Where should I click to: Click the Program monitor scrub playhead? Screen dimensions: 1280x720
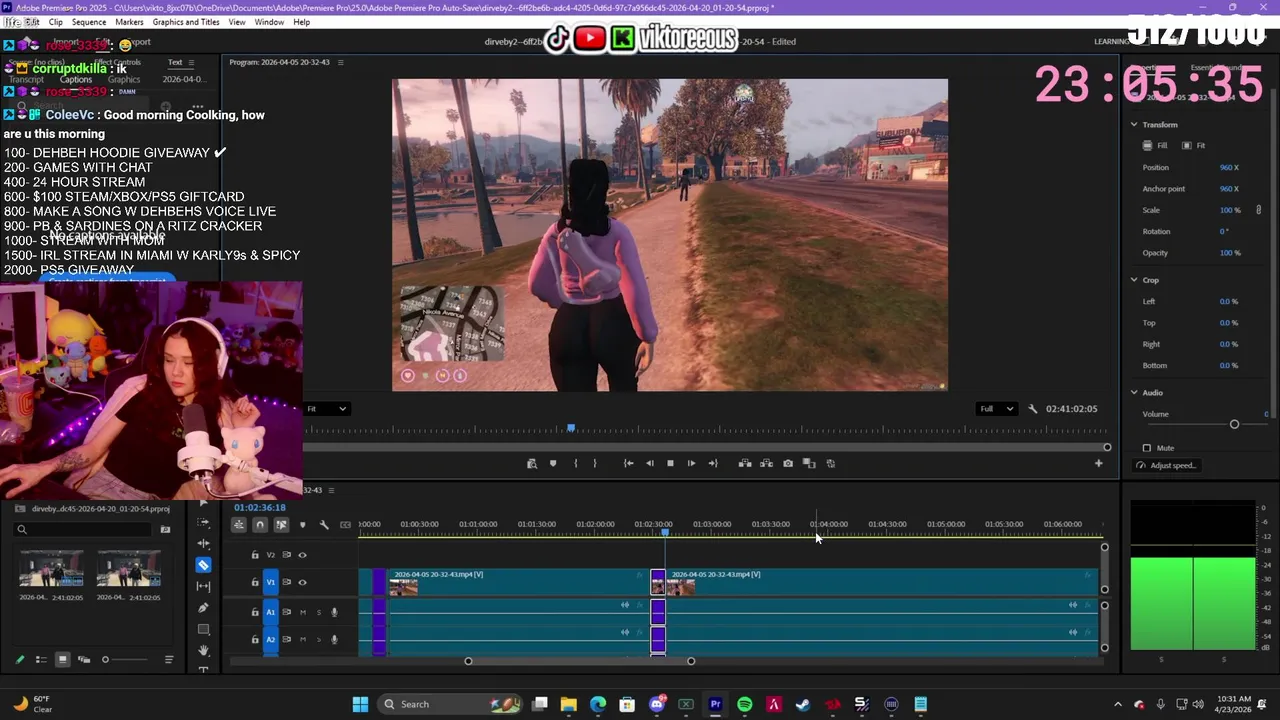click(x=571, y=428)
